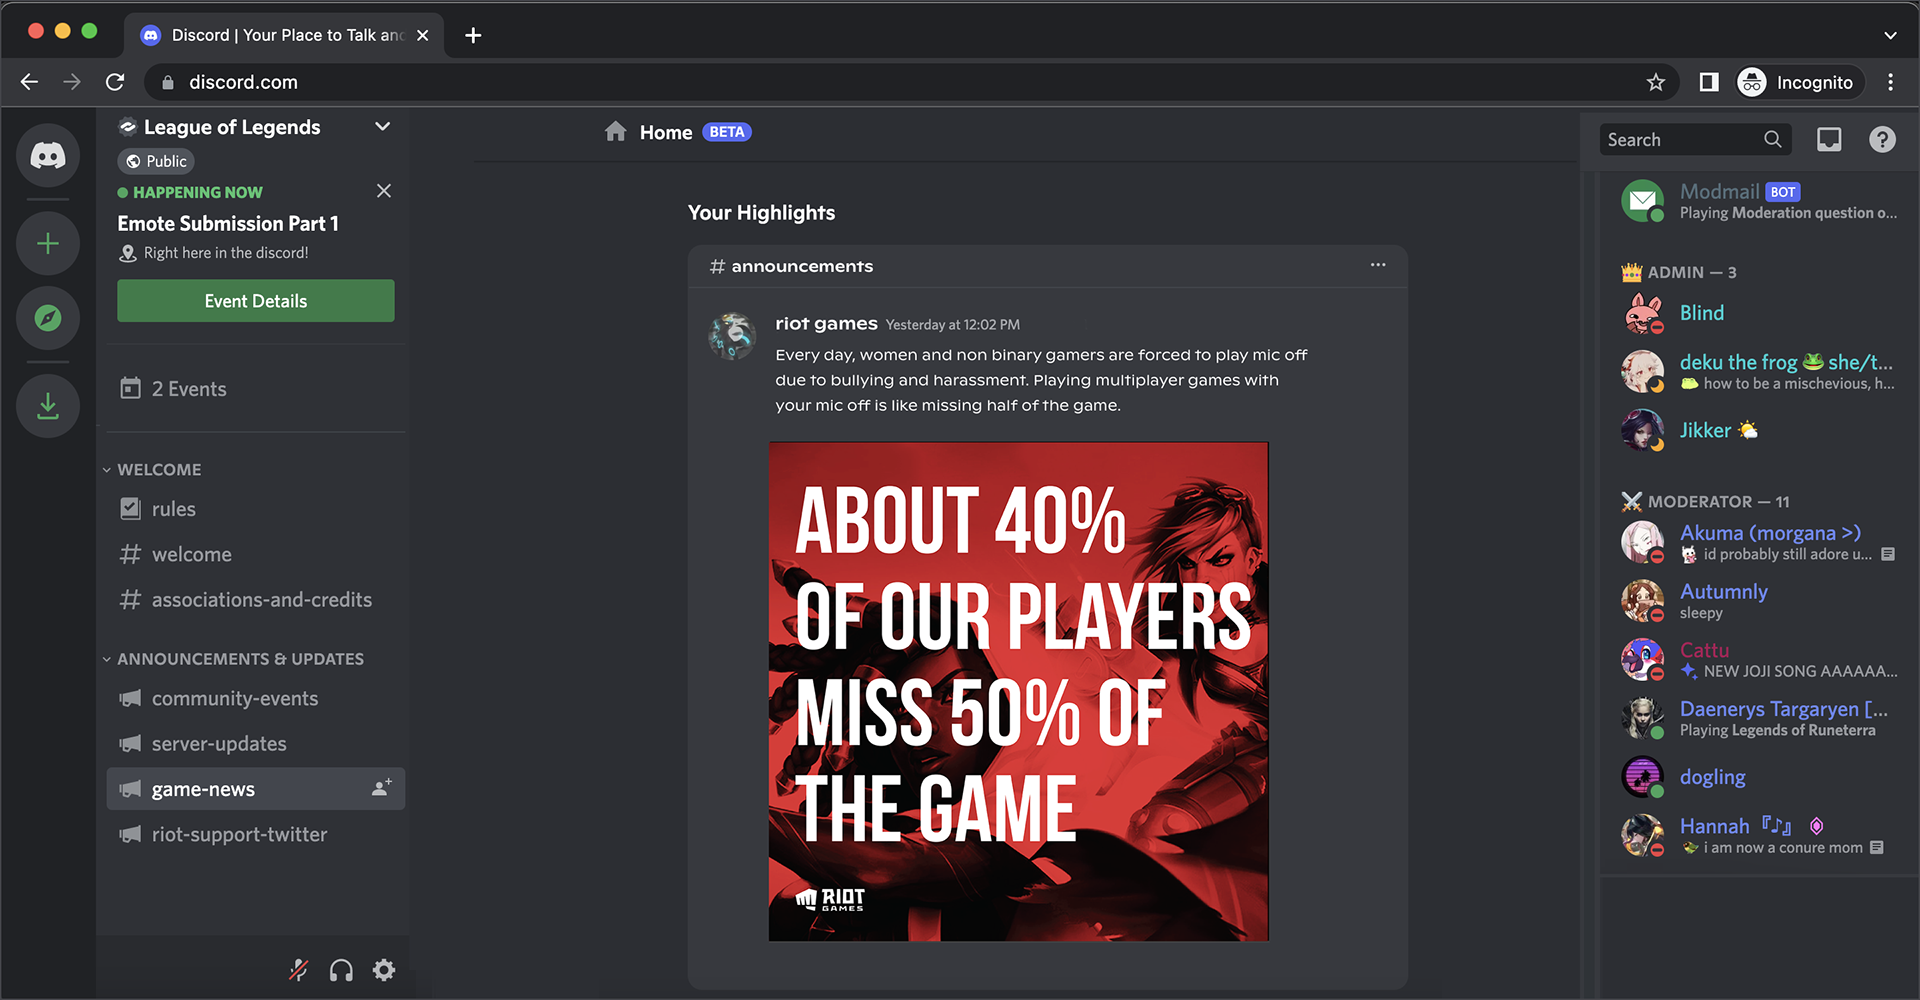Open the Help question mark icon
1920x1000 pixels.
point(1882,140)
